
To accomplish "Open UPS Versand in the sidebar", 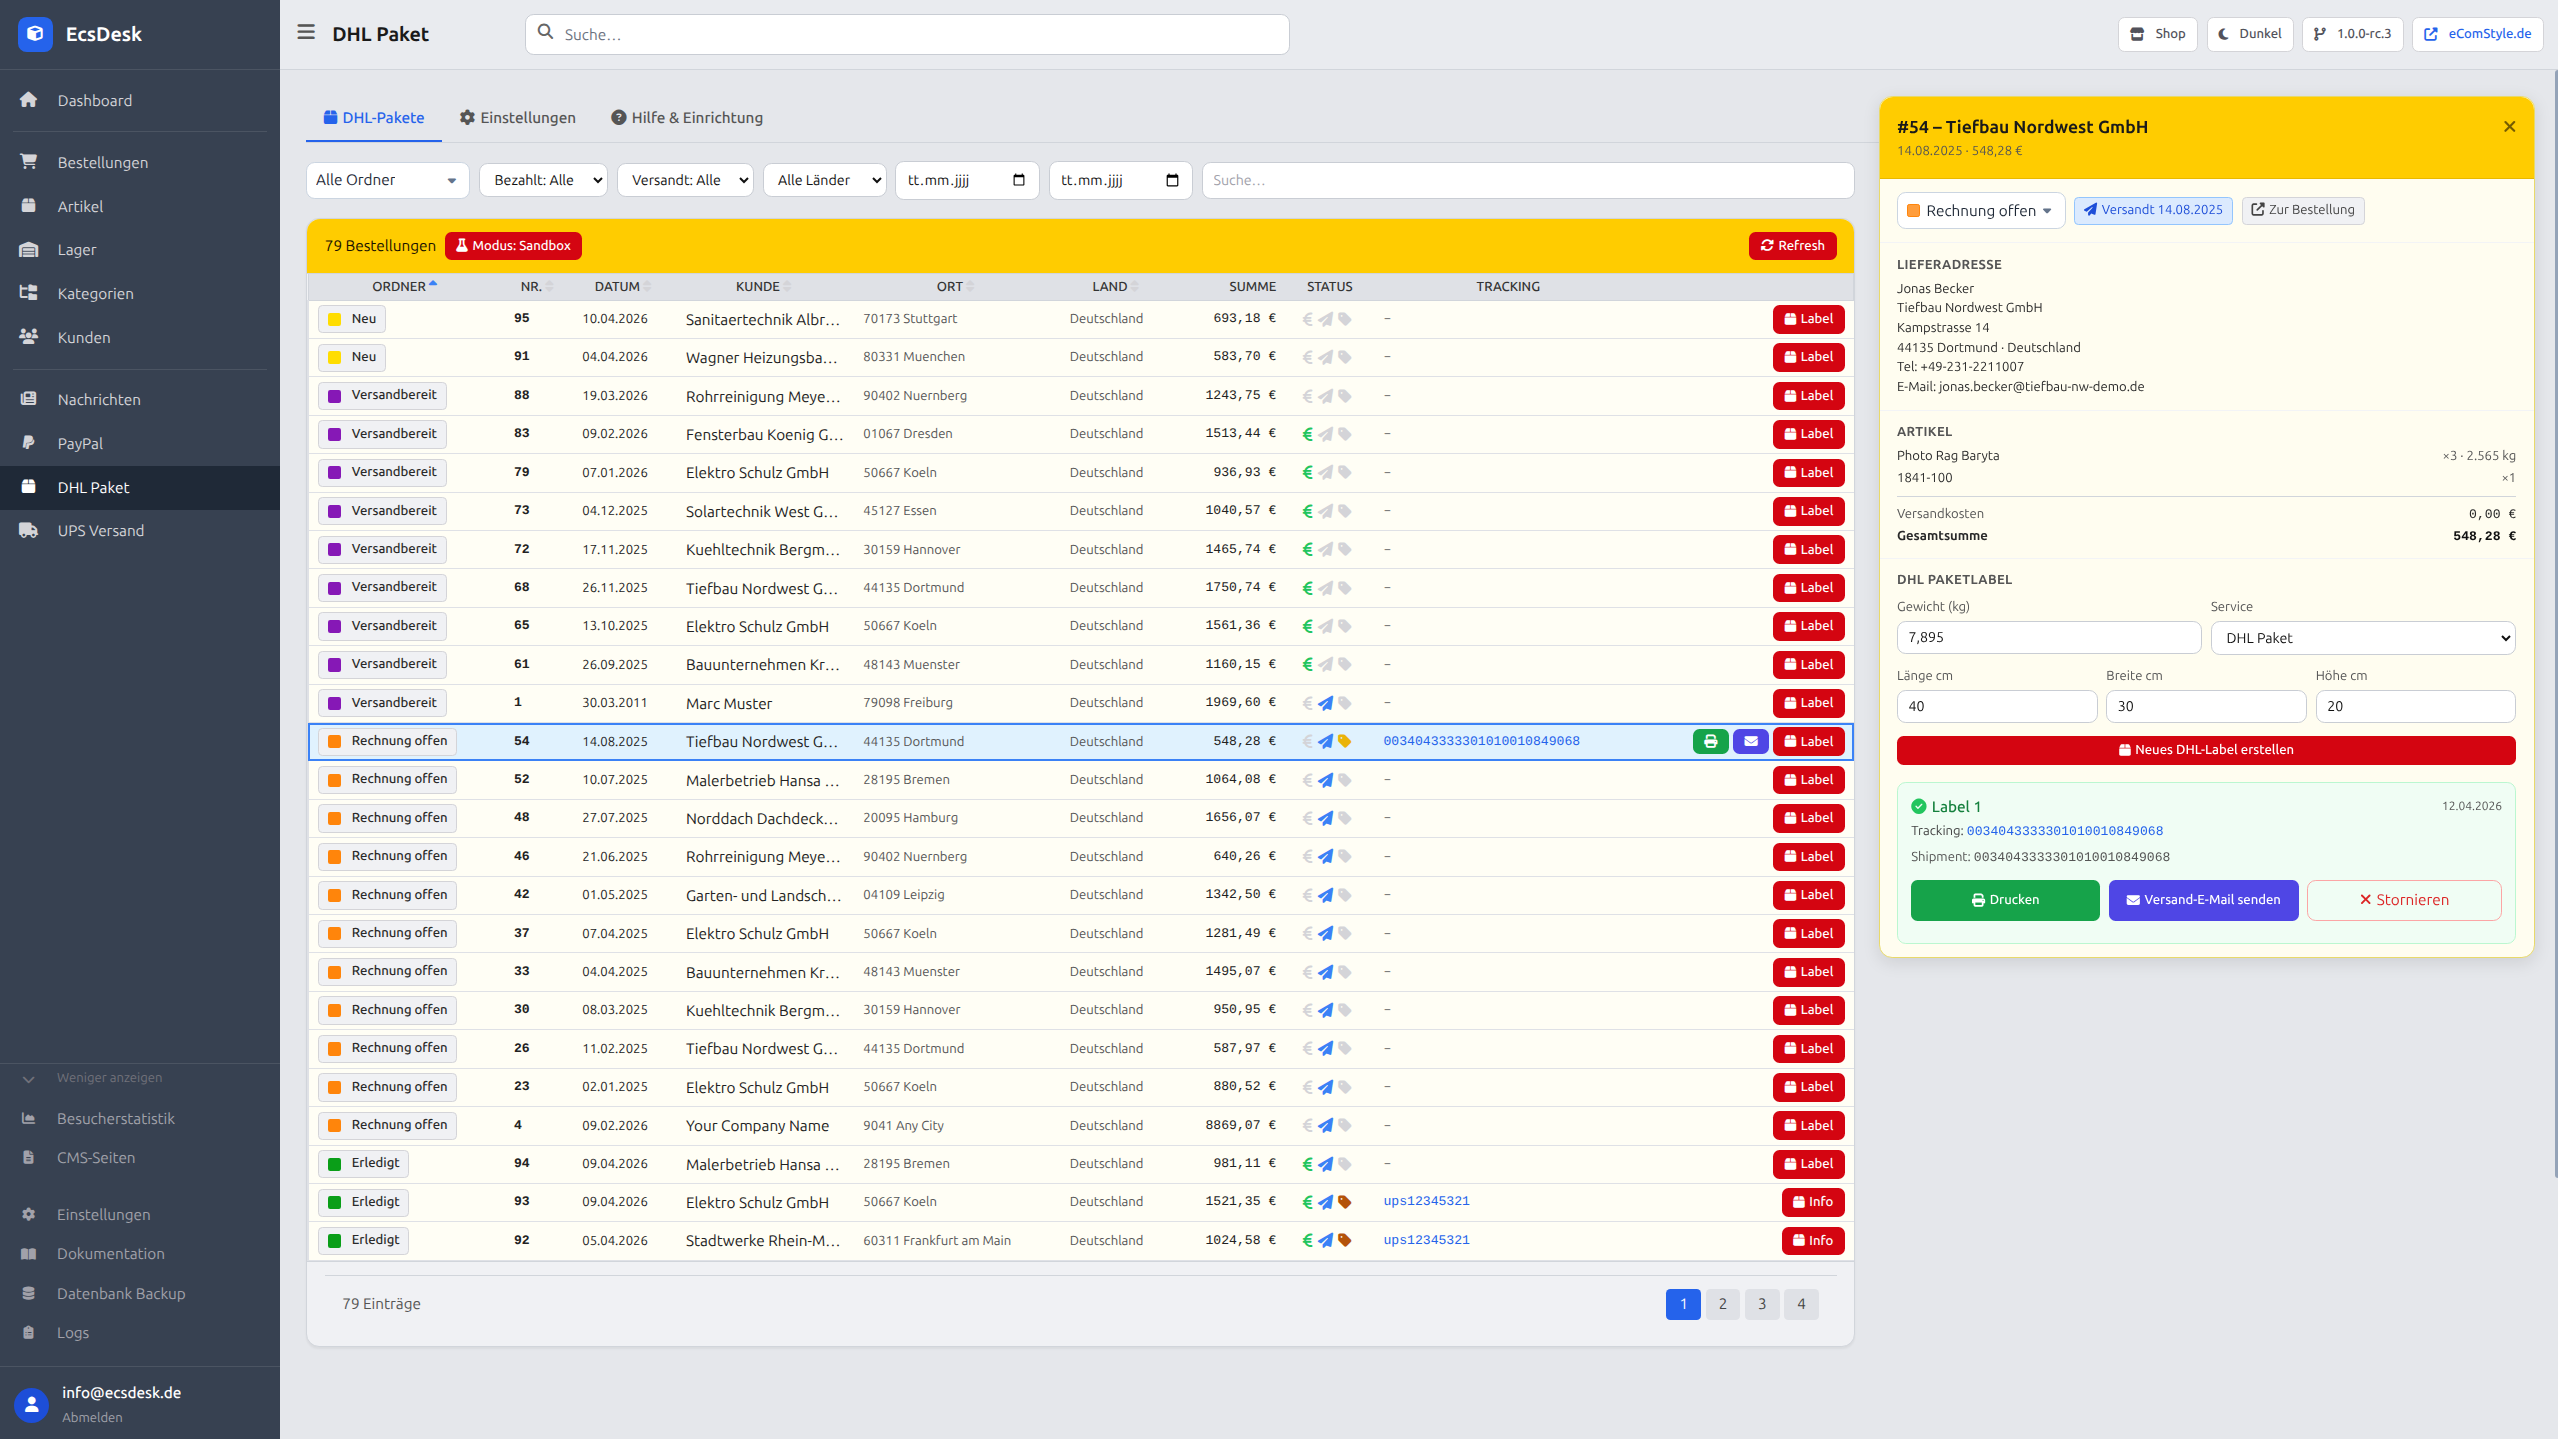I will 140,530.
